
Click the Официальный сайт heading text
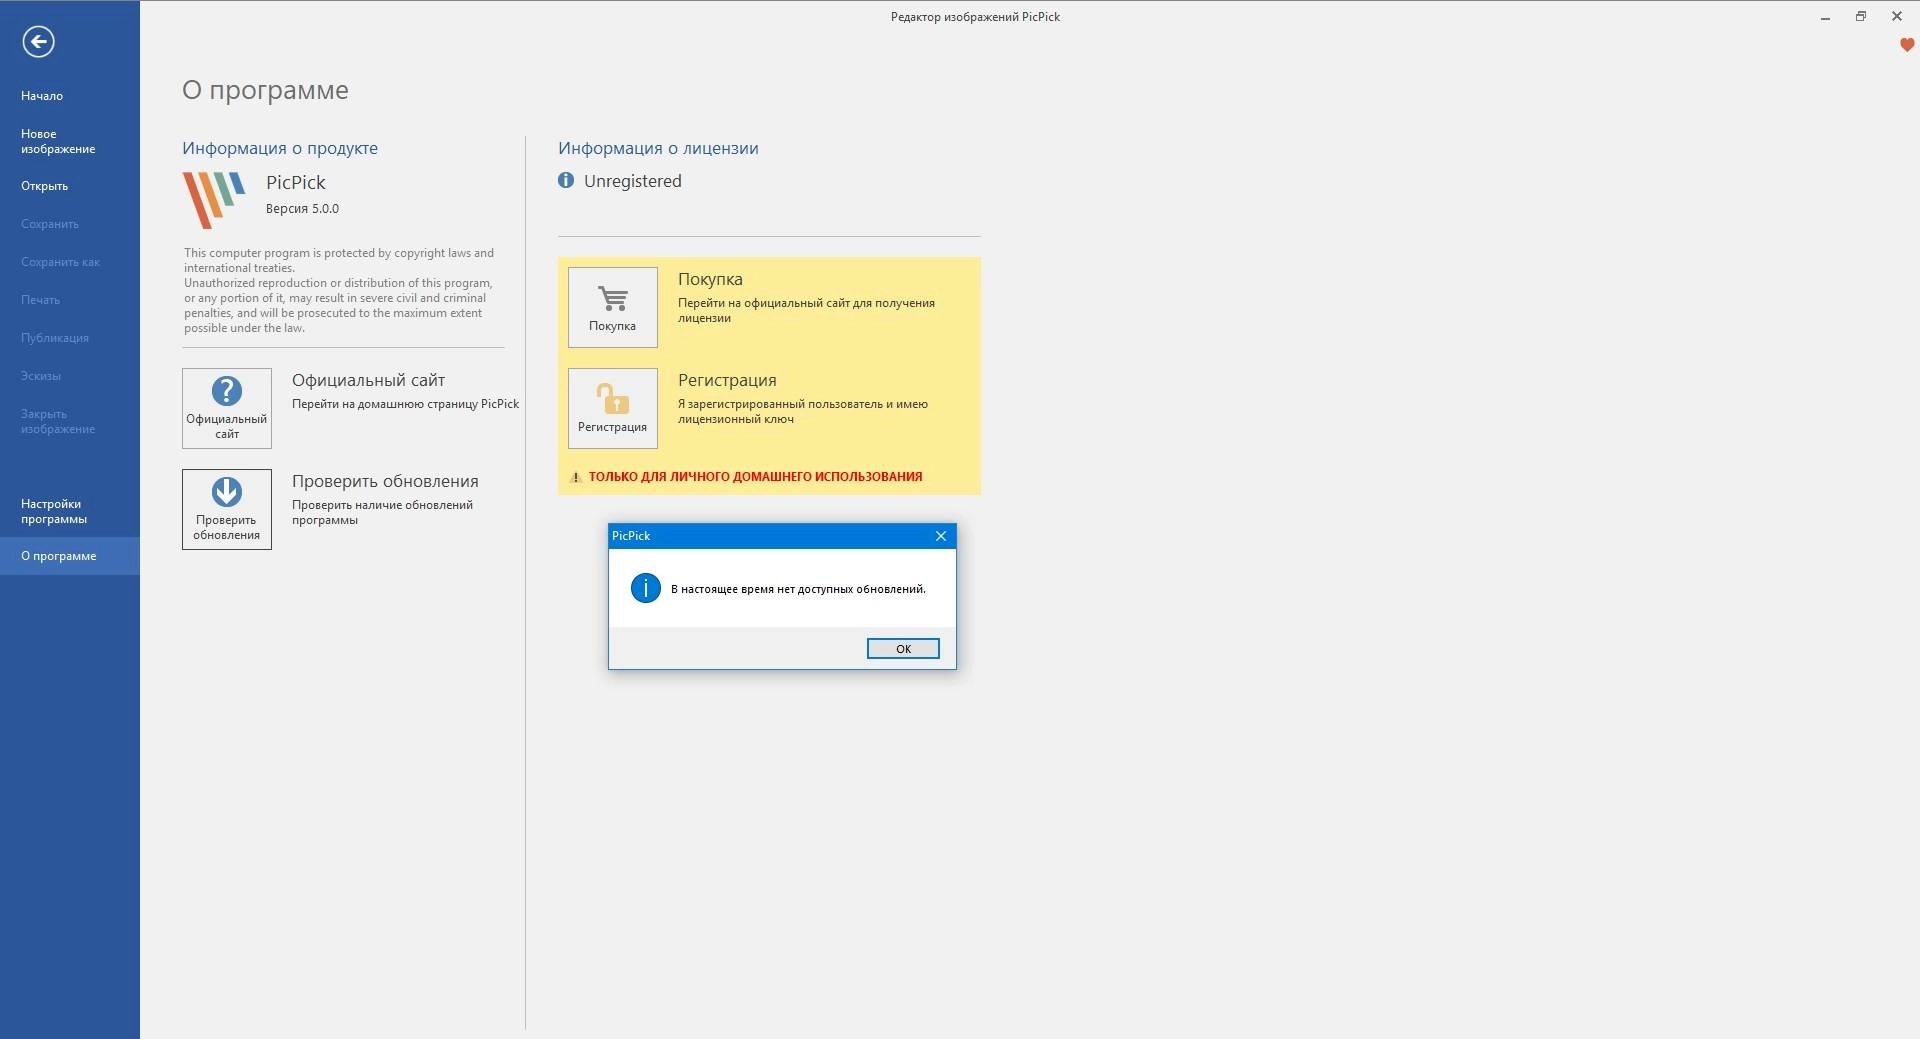click(x=368, y=380)
